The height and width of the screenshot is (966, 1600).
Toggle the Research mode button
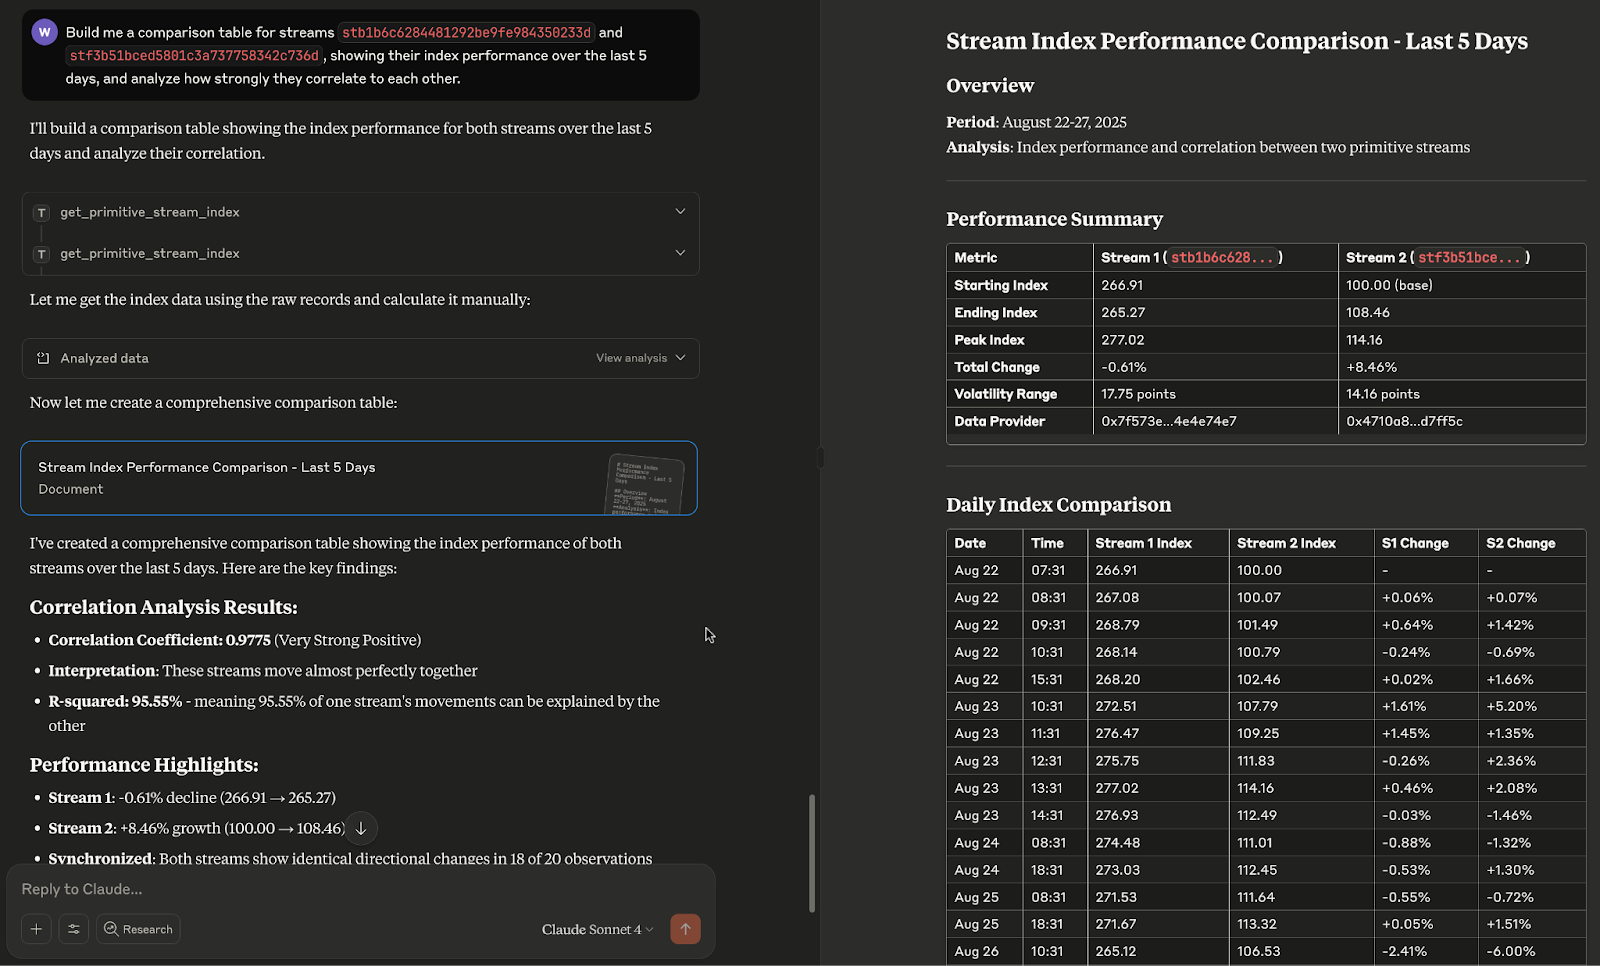coord(138,929)
